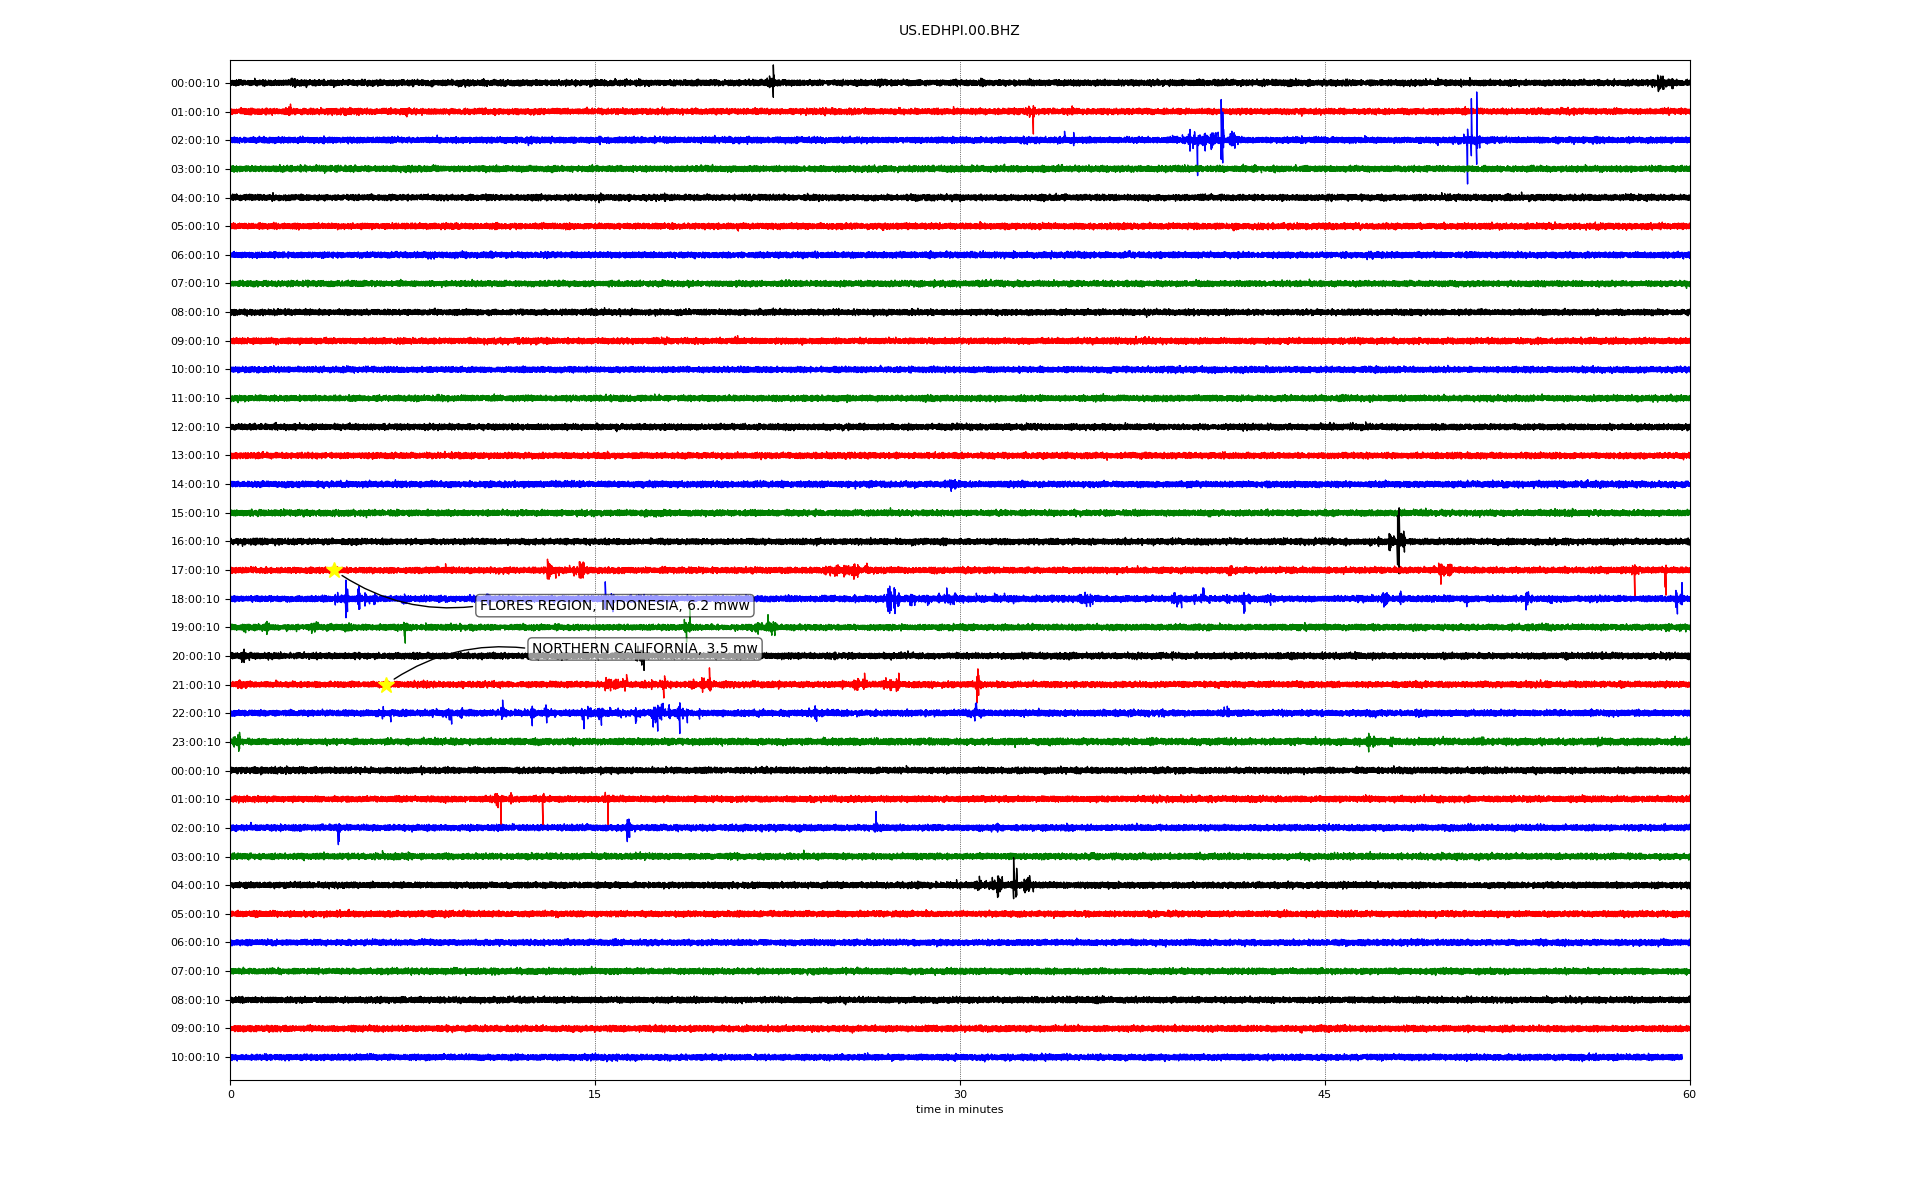Click the 'time in minutes' axis label
The width and height of the screenshot is (1920, 1200).
958,1110
